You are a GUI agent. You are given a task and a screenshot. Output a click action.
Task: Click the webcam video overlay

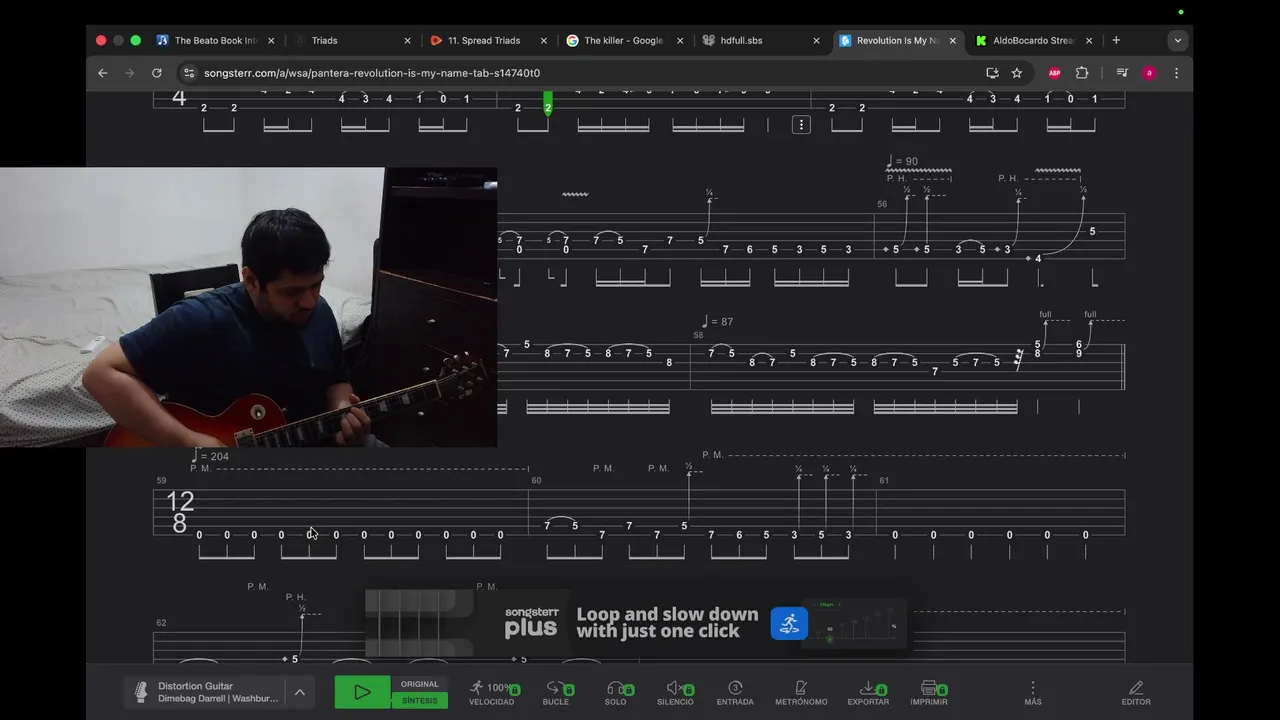[x=248, y=307]
